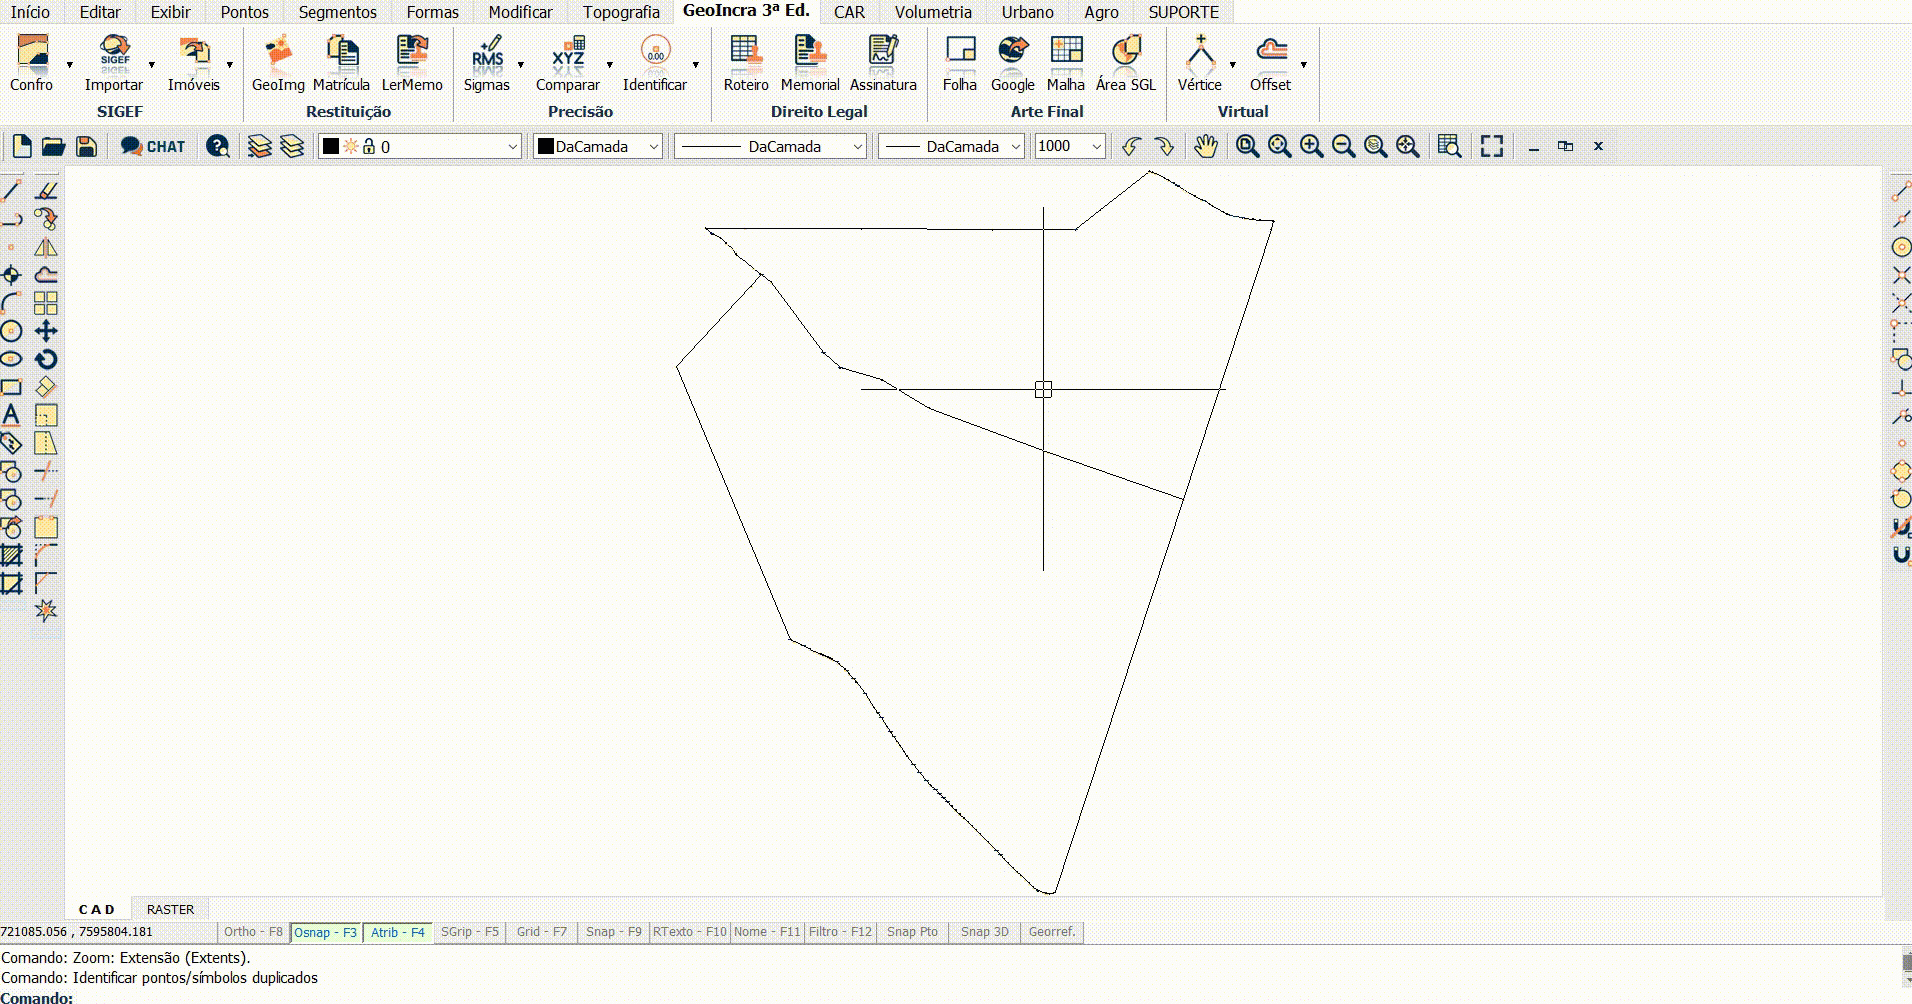
Task: Open the Roteiro tool
Action: coord(746,64)
